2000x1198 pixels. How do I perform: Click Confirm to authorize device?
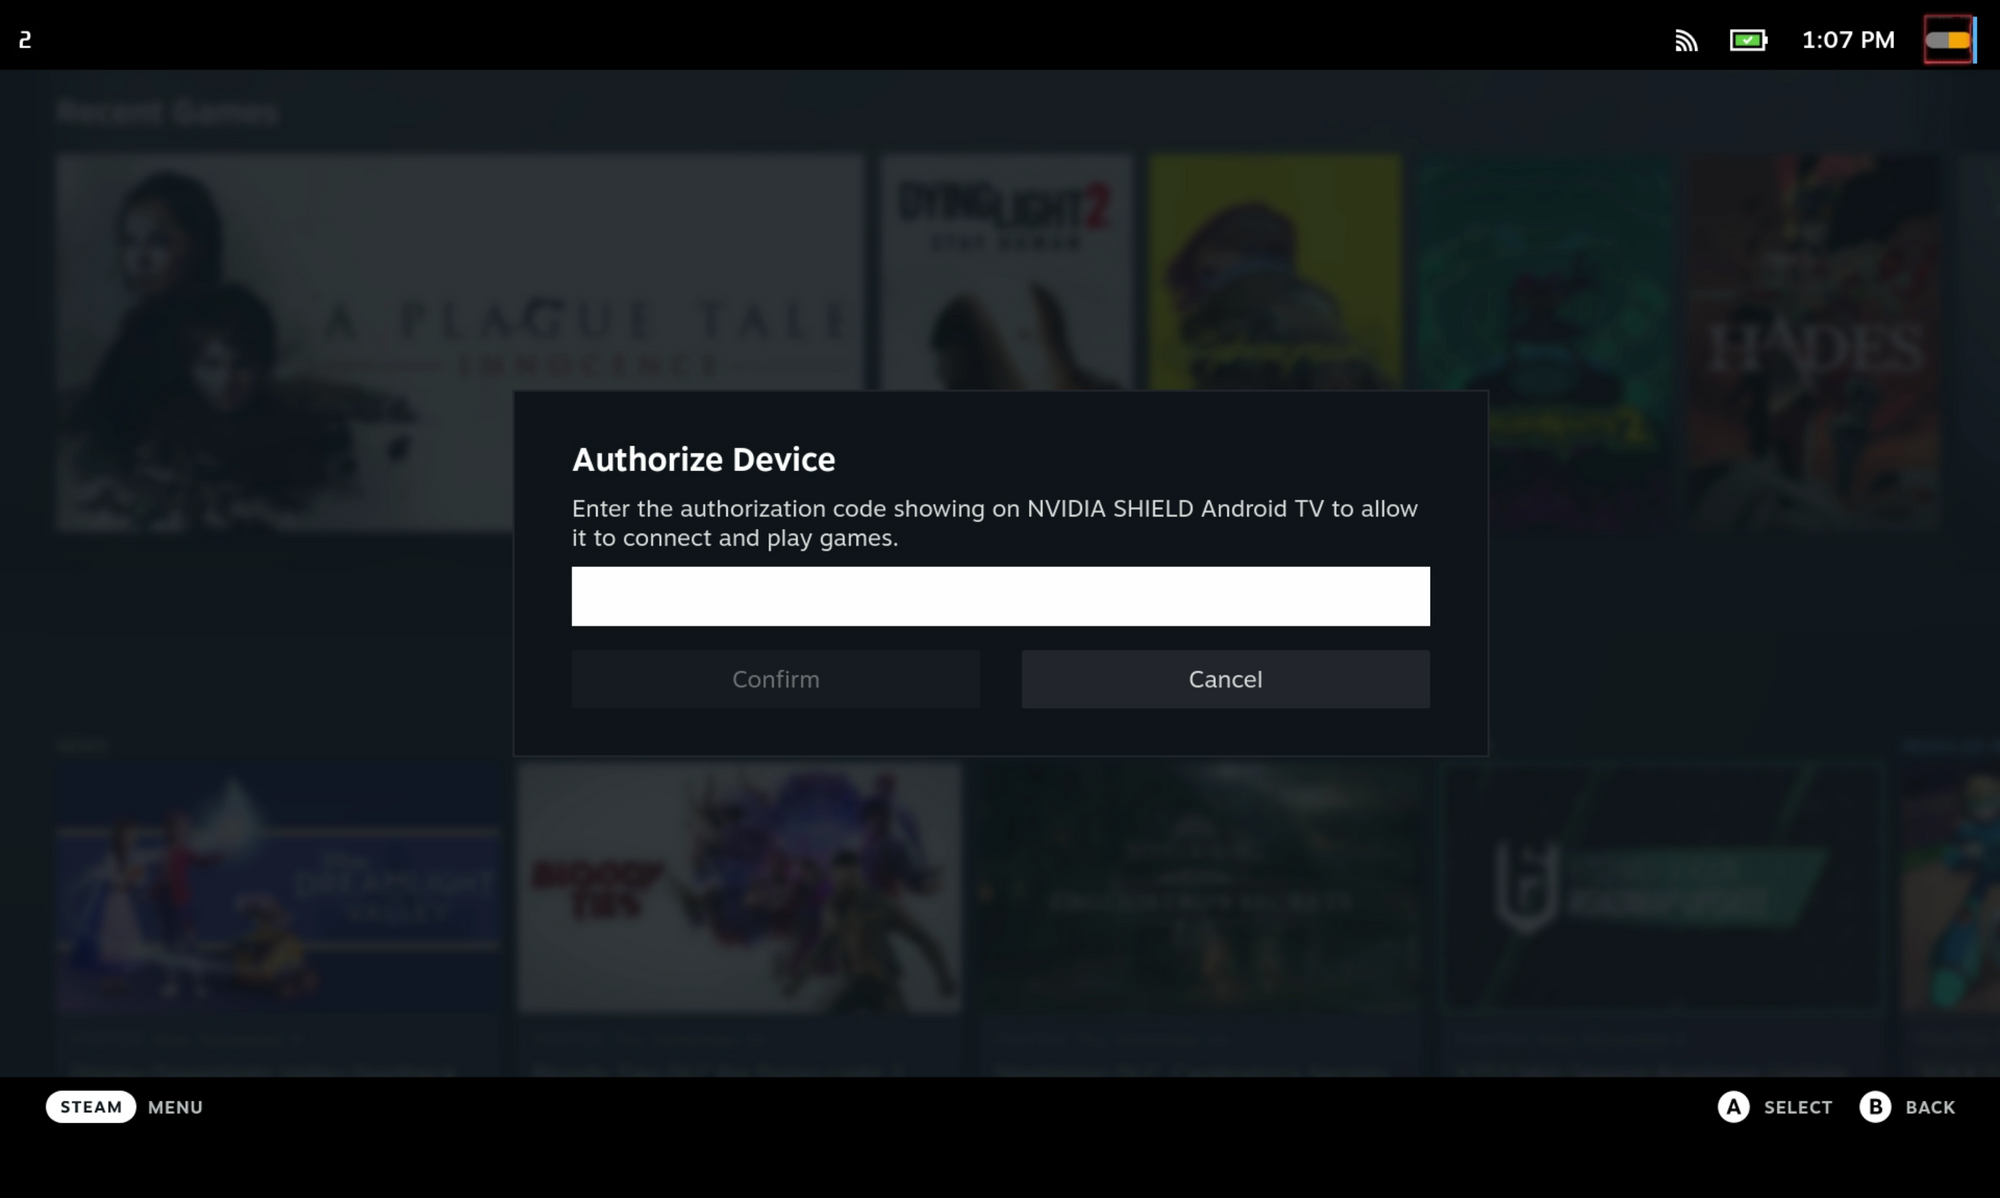tap(775, 677)
